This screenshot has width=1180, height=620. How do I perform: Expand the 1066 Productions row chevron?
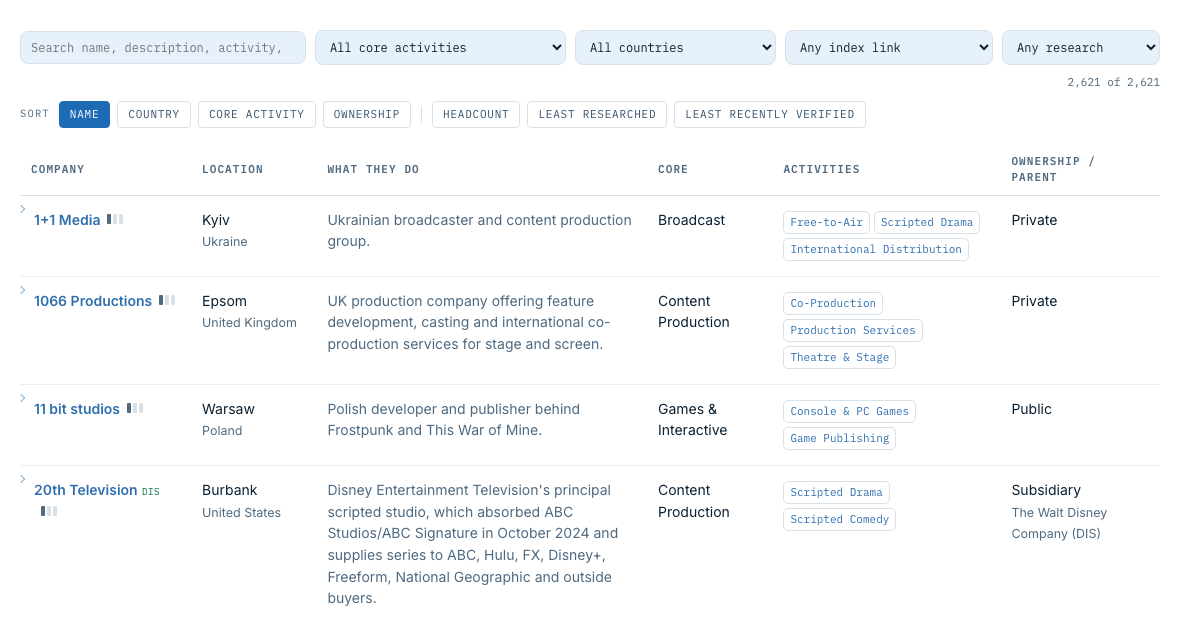pyautogui.click(x=23, y=290)
